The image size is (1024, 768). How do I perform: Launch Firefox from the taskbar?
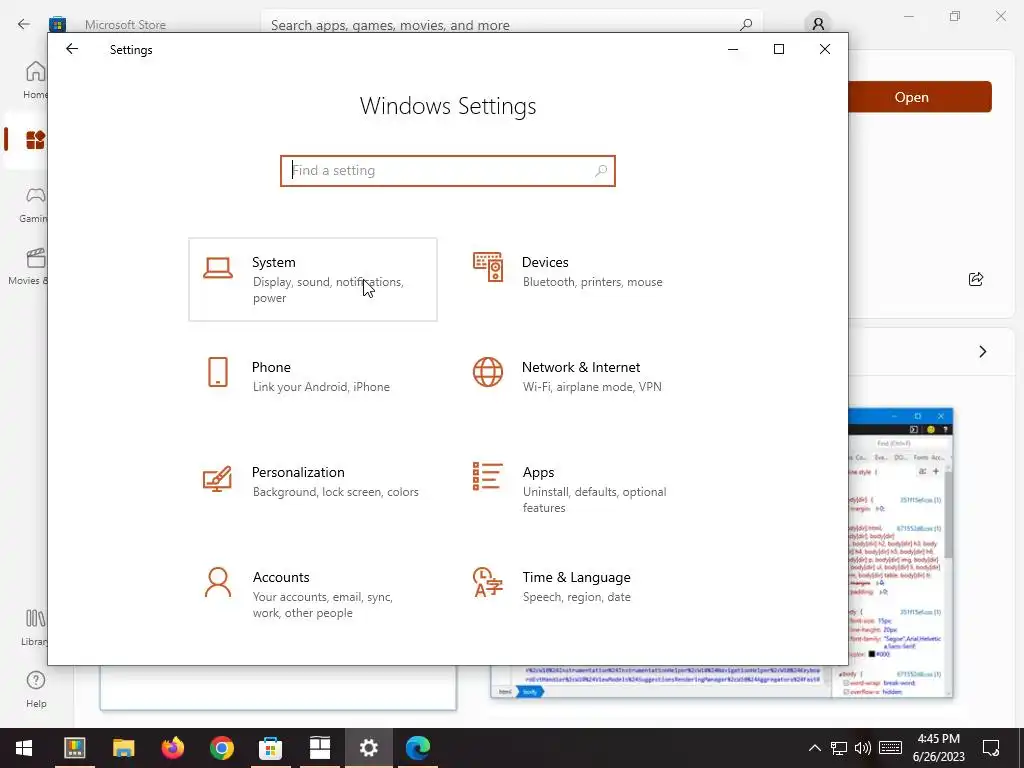tap(173, 748)
